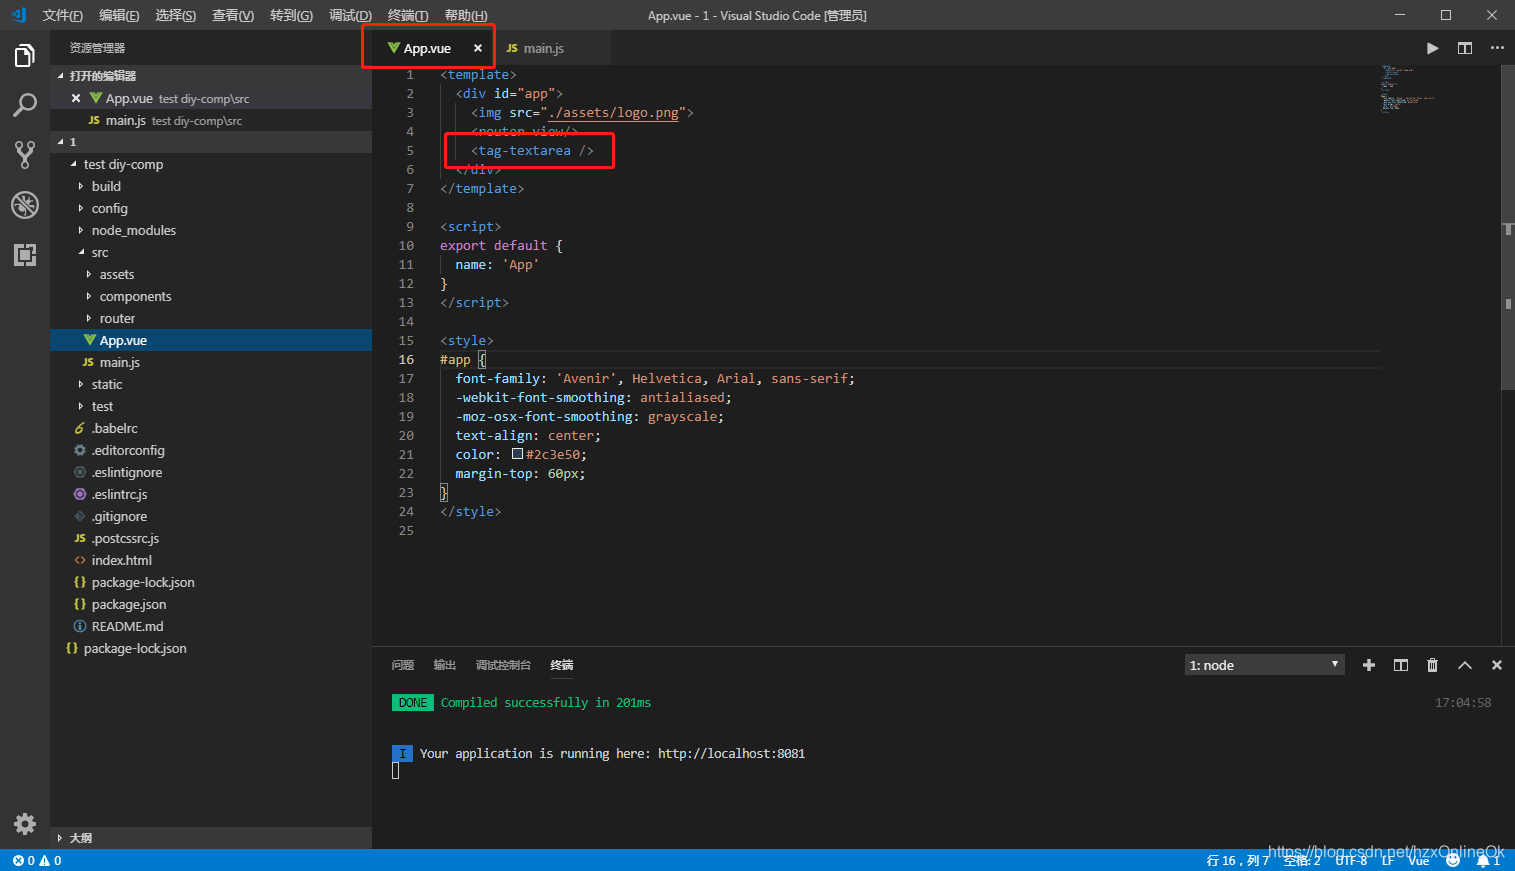Open the editor more actions ellipsis
This screenshot has height=871, width=1515.
(x=1497, y=48)
